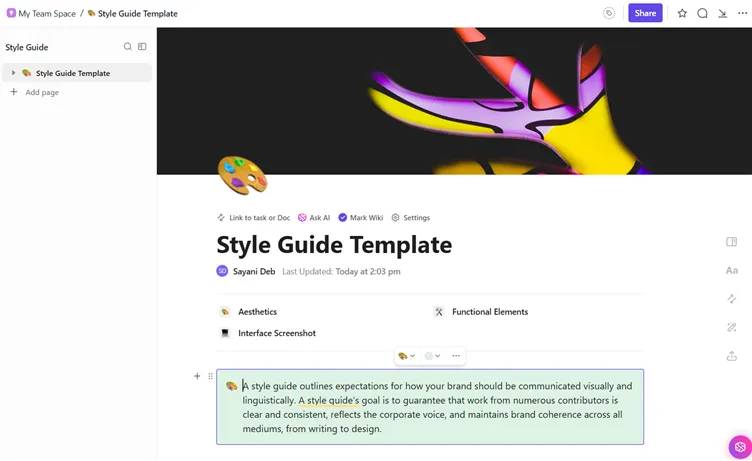The width and height of the screenshot is (752, 461).
Task: Open the top-right three-dot menu
Action: [x=742, y=13]
